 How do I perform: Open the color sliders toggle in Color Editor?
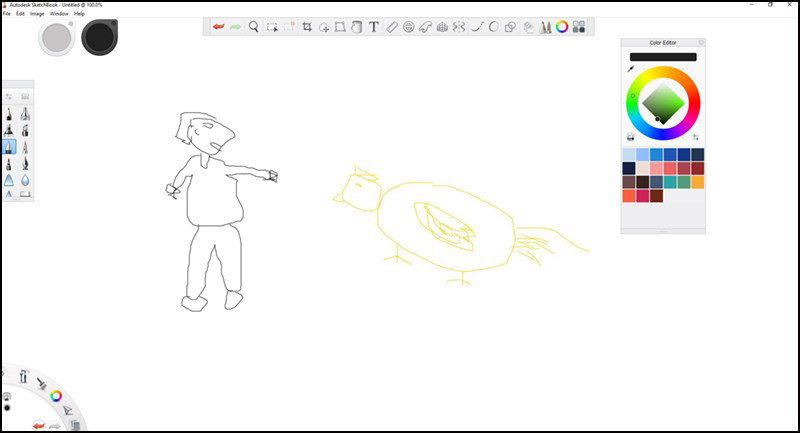(696, 137)
